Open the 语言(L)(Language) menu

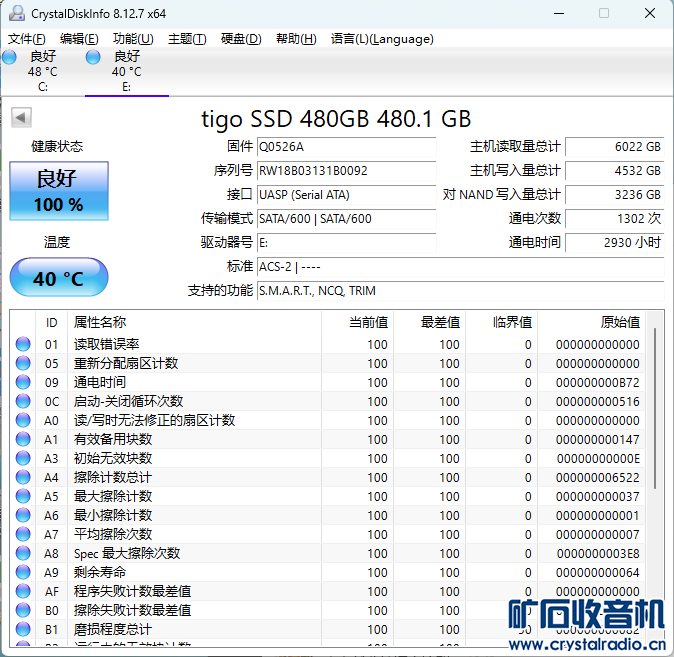[x=382, y=39]
